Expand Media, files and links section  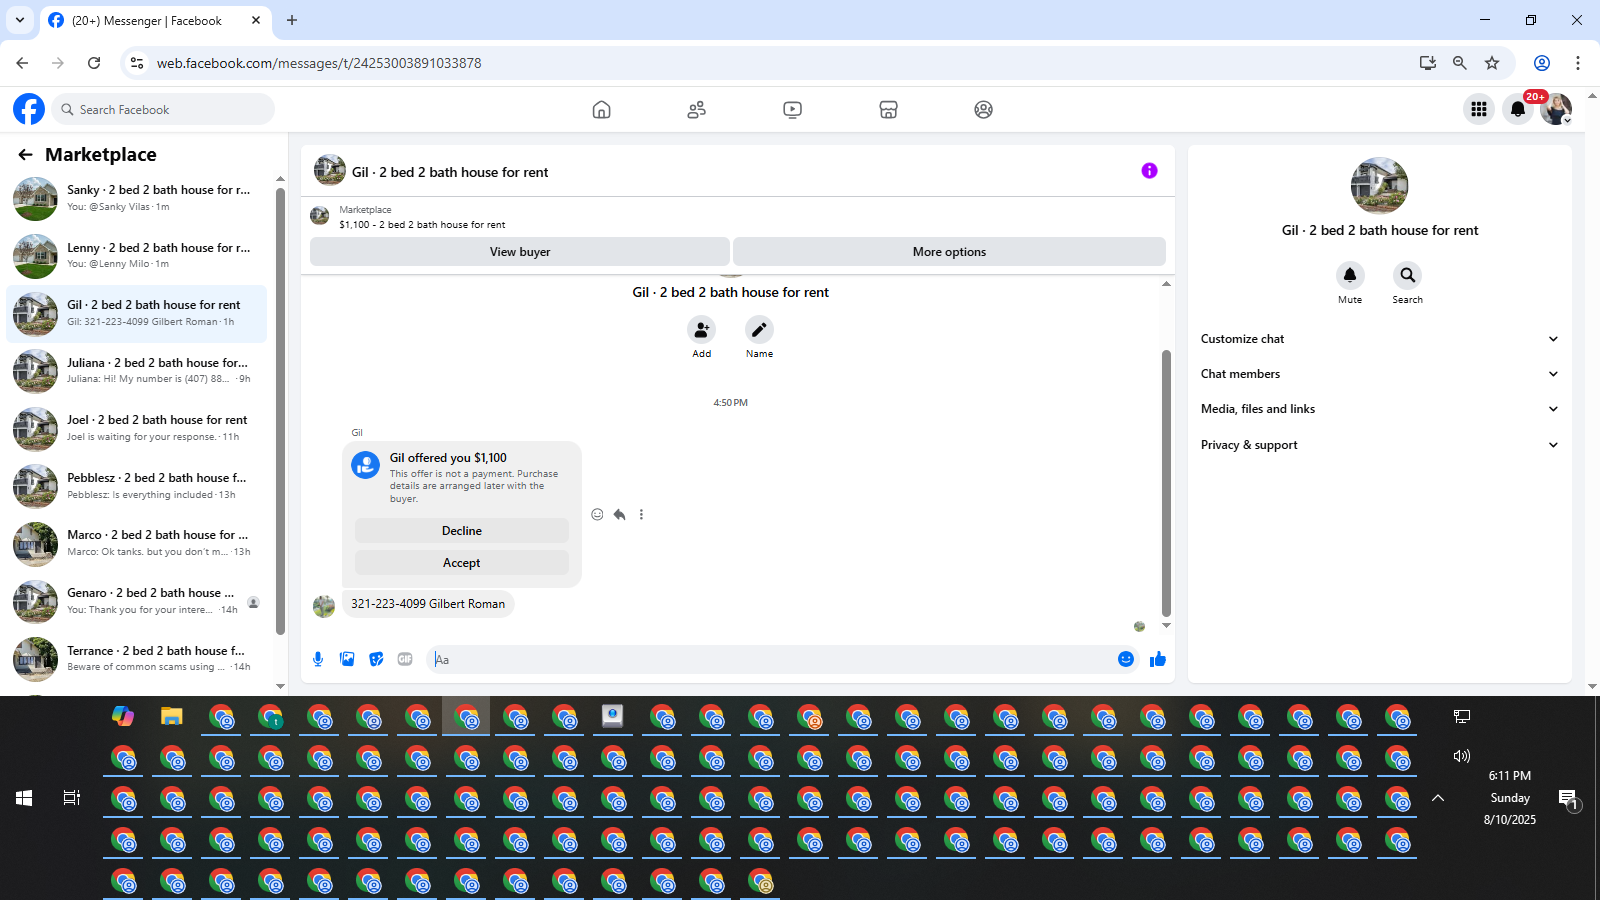coord(1379,409)
